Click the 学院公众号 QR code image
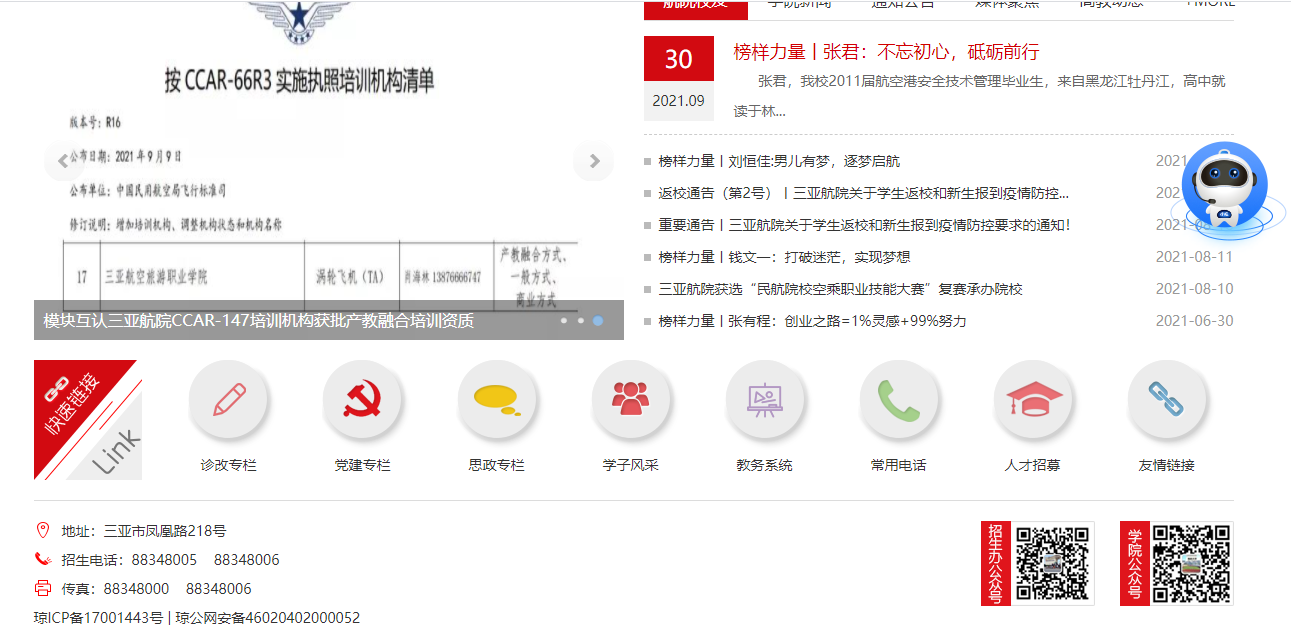 (x=1190, y=563)
